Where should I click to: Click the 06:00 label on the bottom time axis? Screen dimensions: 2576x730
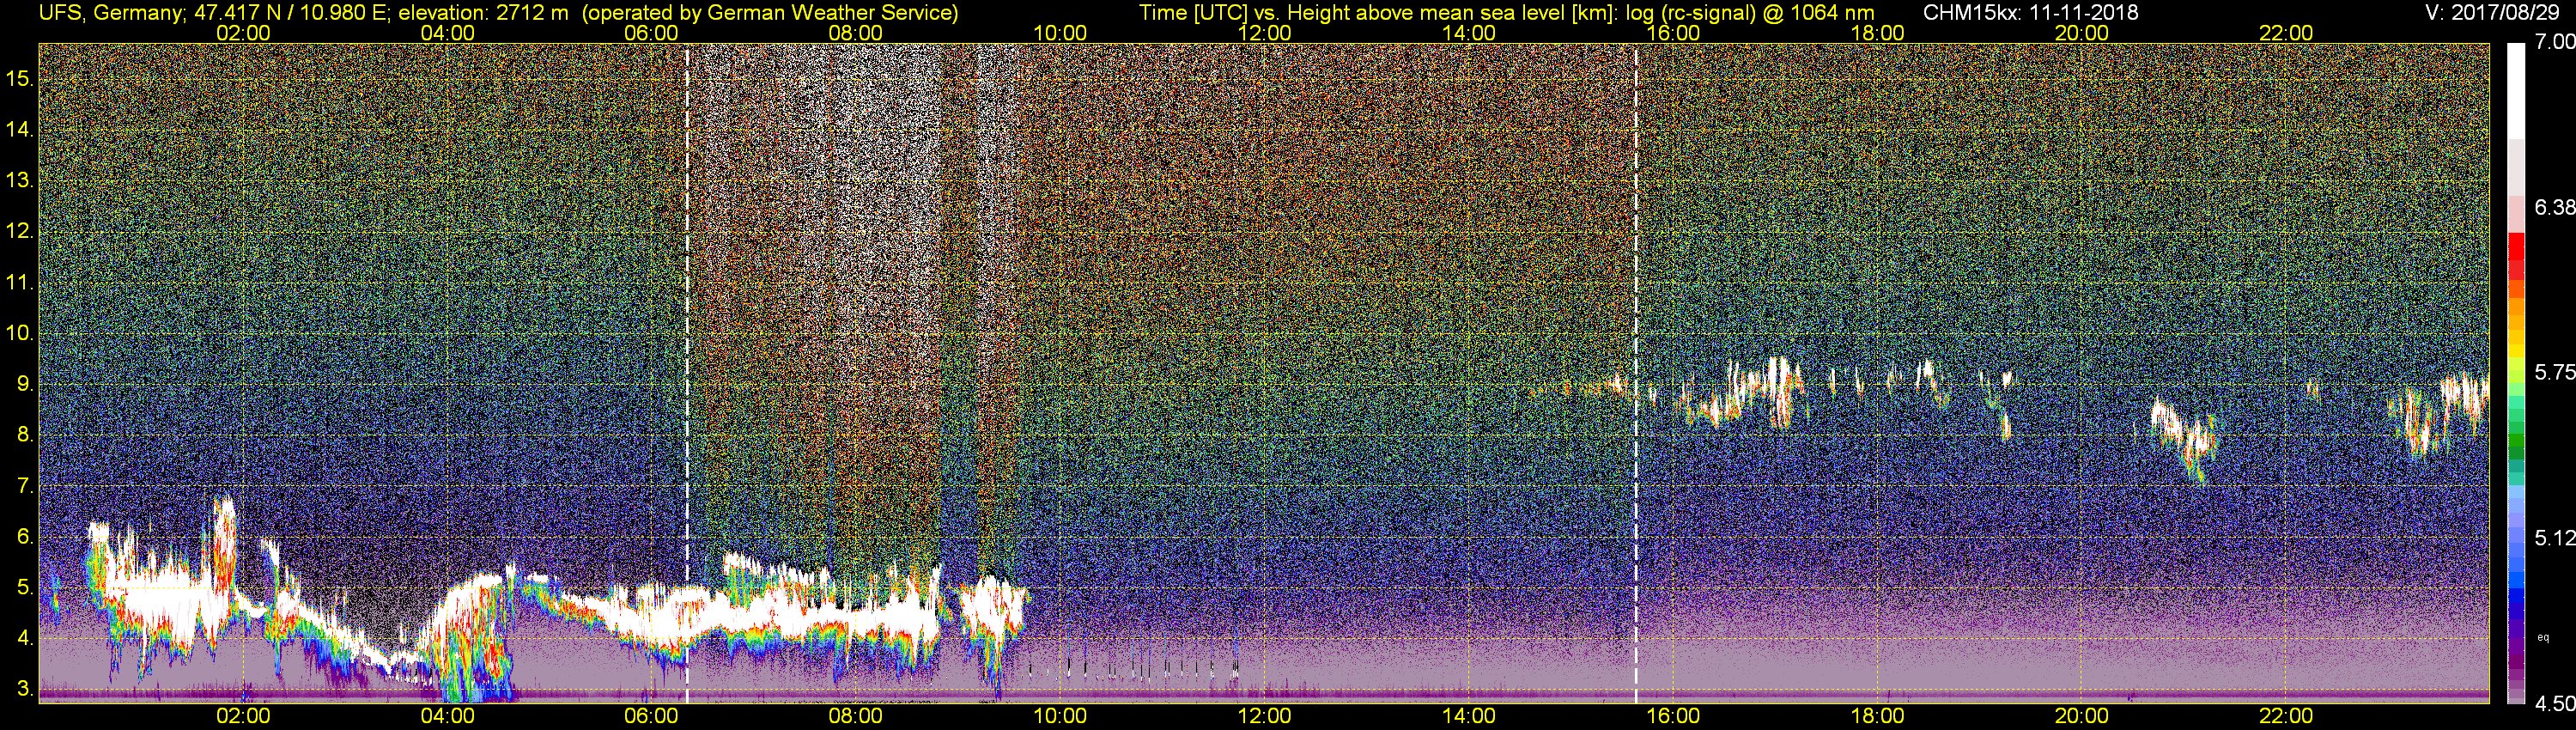point(651,716)
